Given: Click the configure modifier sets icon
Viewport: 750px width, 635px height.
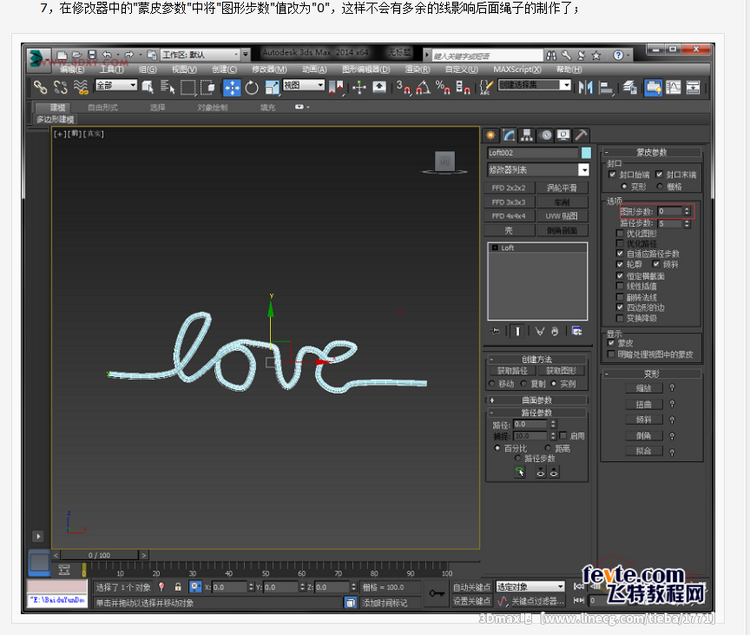Looking at the screenshot, I should tap(577, 330).
